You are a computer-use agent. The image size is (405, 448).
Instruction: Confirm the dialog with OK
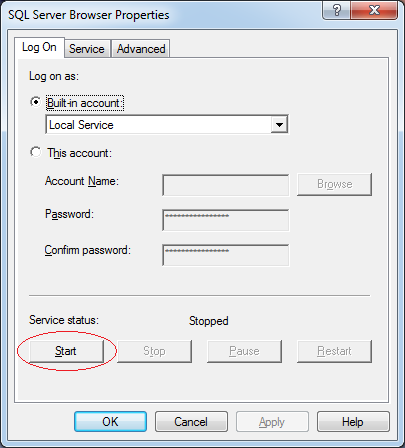pyautogui.click(x=110, y=422)
